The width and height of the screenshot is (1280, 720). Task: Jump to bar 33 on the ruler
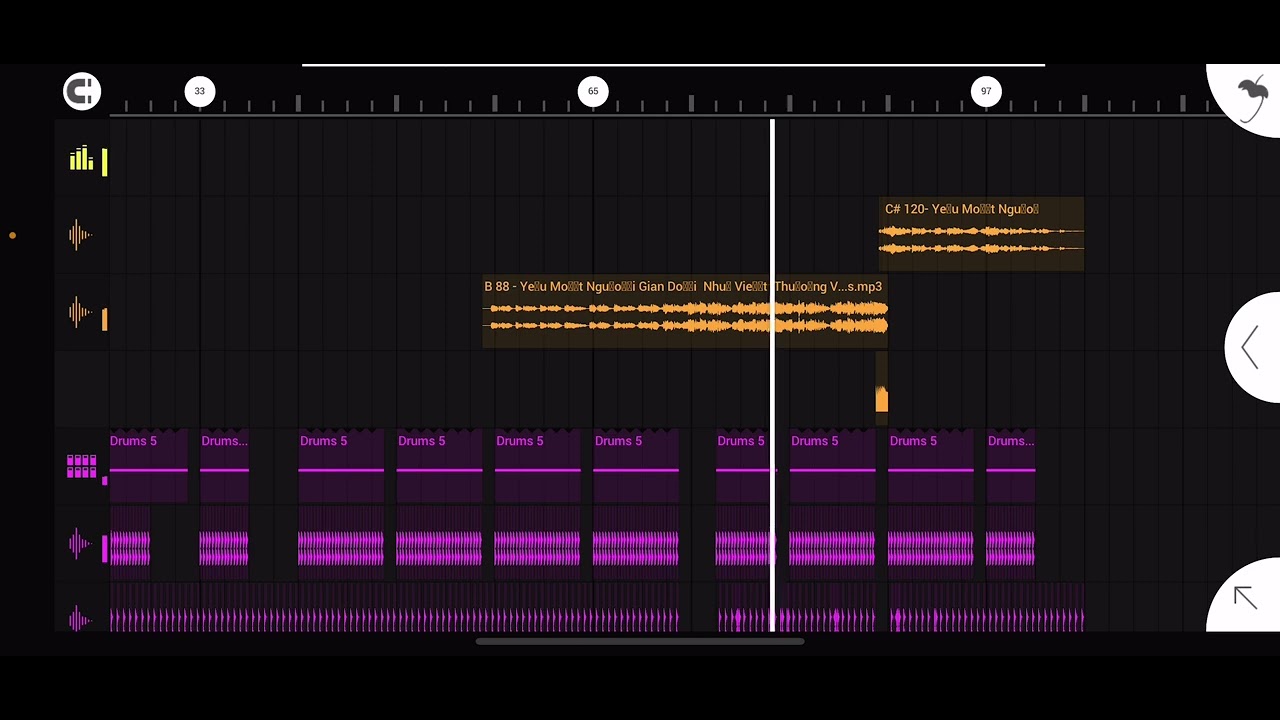pyautogui.click(x=200, y=91)
